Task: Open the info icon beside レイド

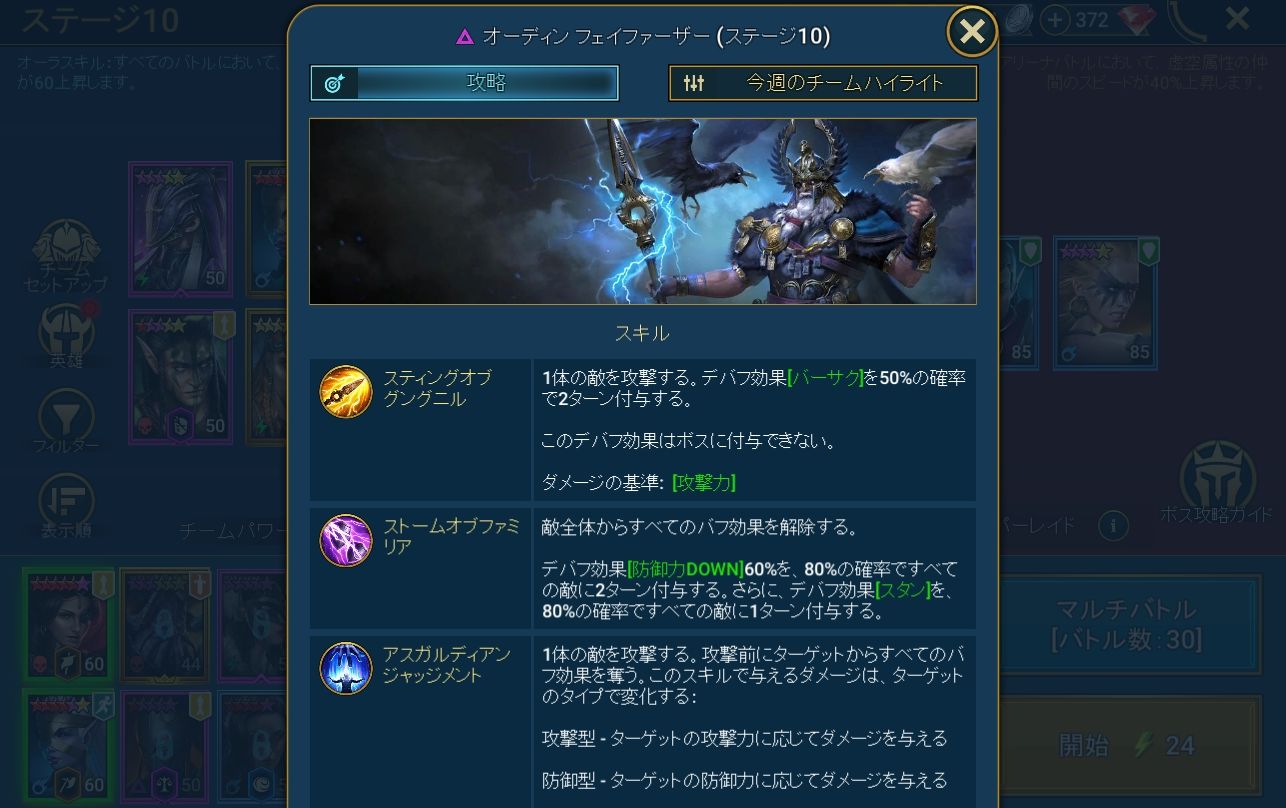Action: tap(1113, 525)
